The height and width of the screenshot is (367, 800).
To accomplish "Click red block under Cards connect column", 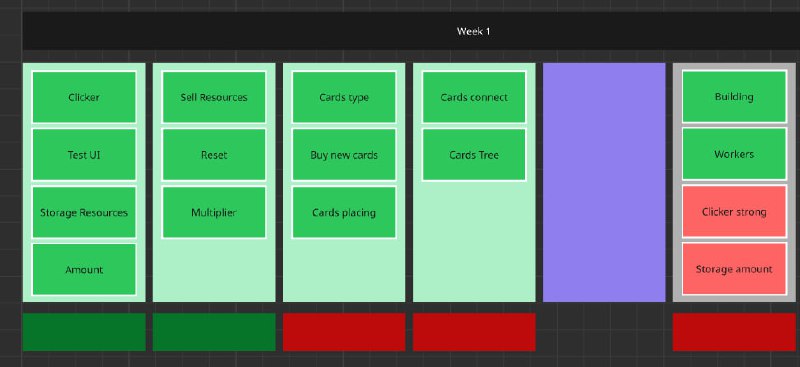I will [474, 332].
